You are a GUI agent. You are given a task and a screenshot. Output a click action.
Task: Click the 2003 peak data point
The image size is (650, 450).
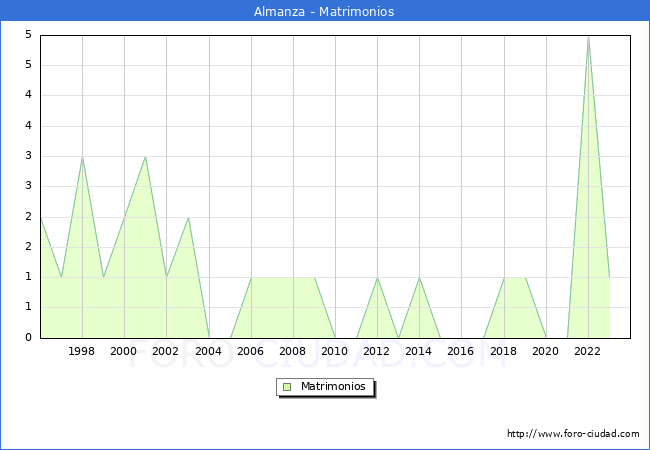pyautogui.click(x=189, y=218)
